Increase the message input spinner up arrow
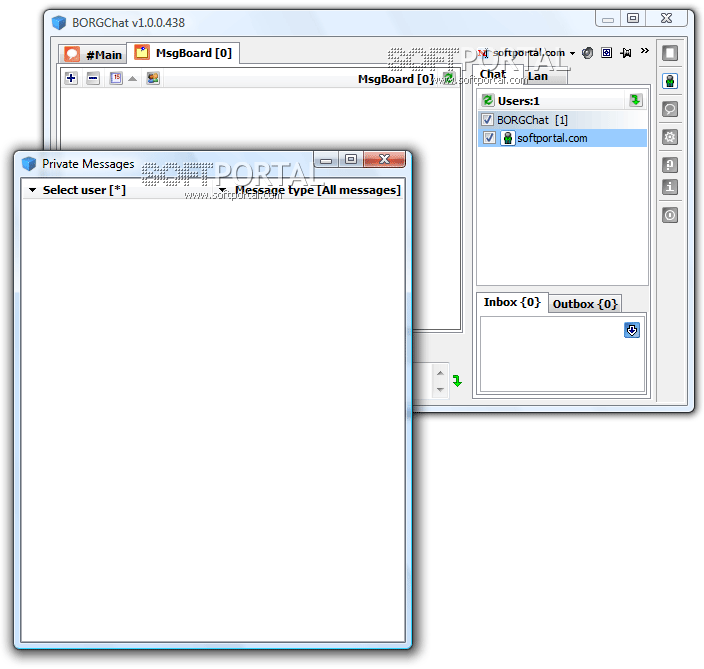 440,373
